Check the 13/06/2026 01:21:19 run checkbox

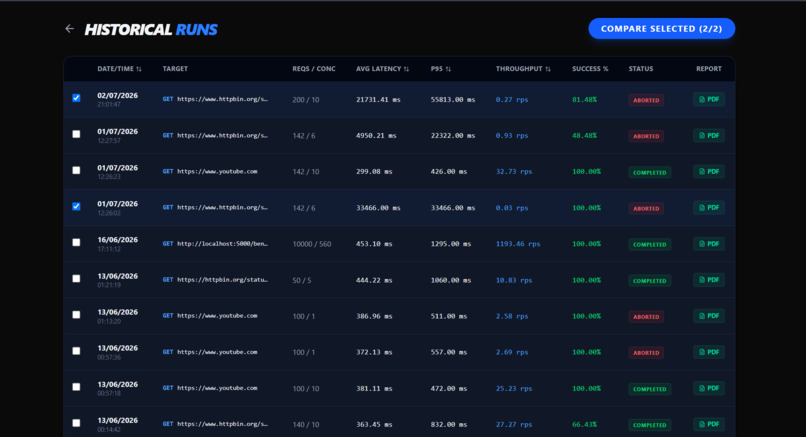point(76,279)
